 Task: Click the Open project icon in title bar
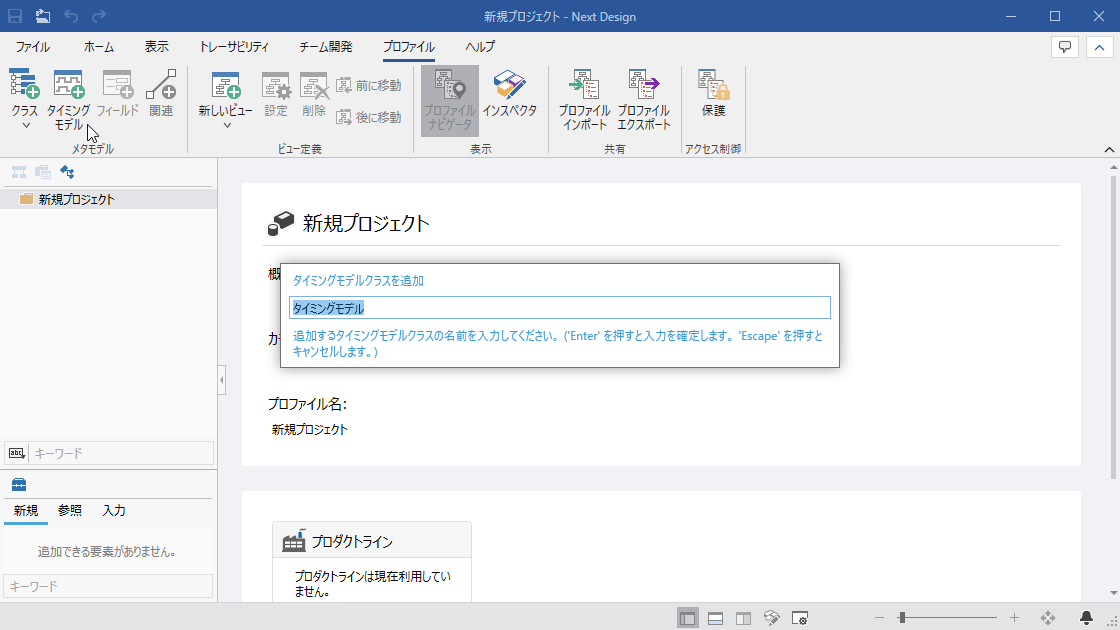[43, 16]
